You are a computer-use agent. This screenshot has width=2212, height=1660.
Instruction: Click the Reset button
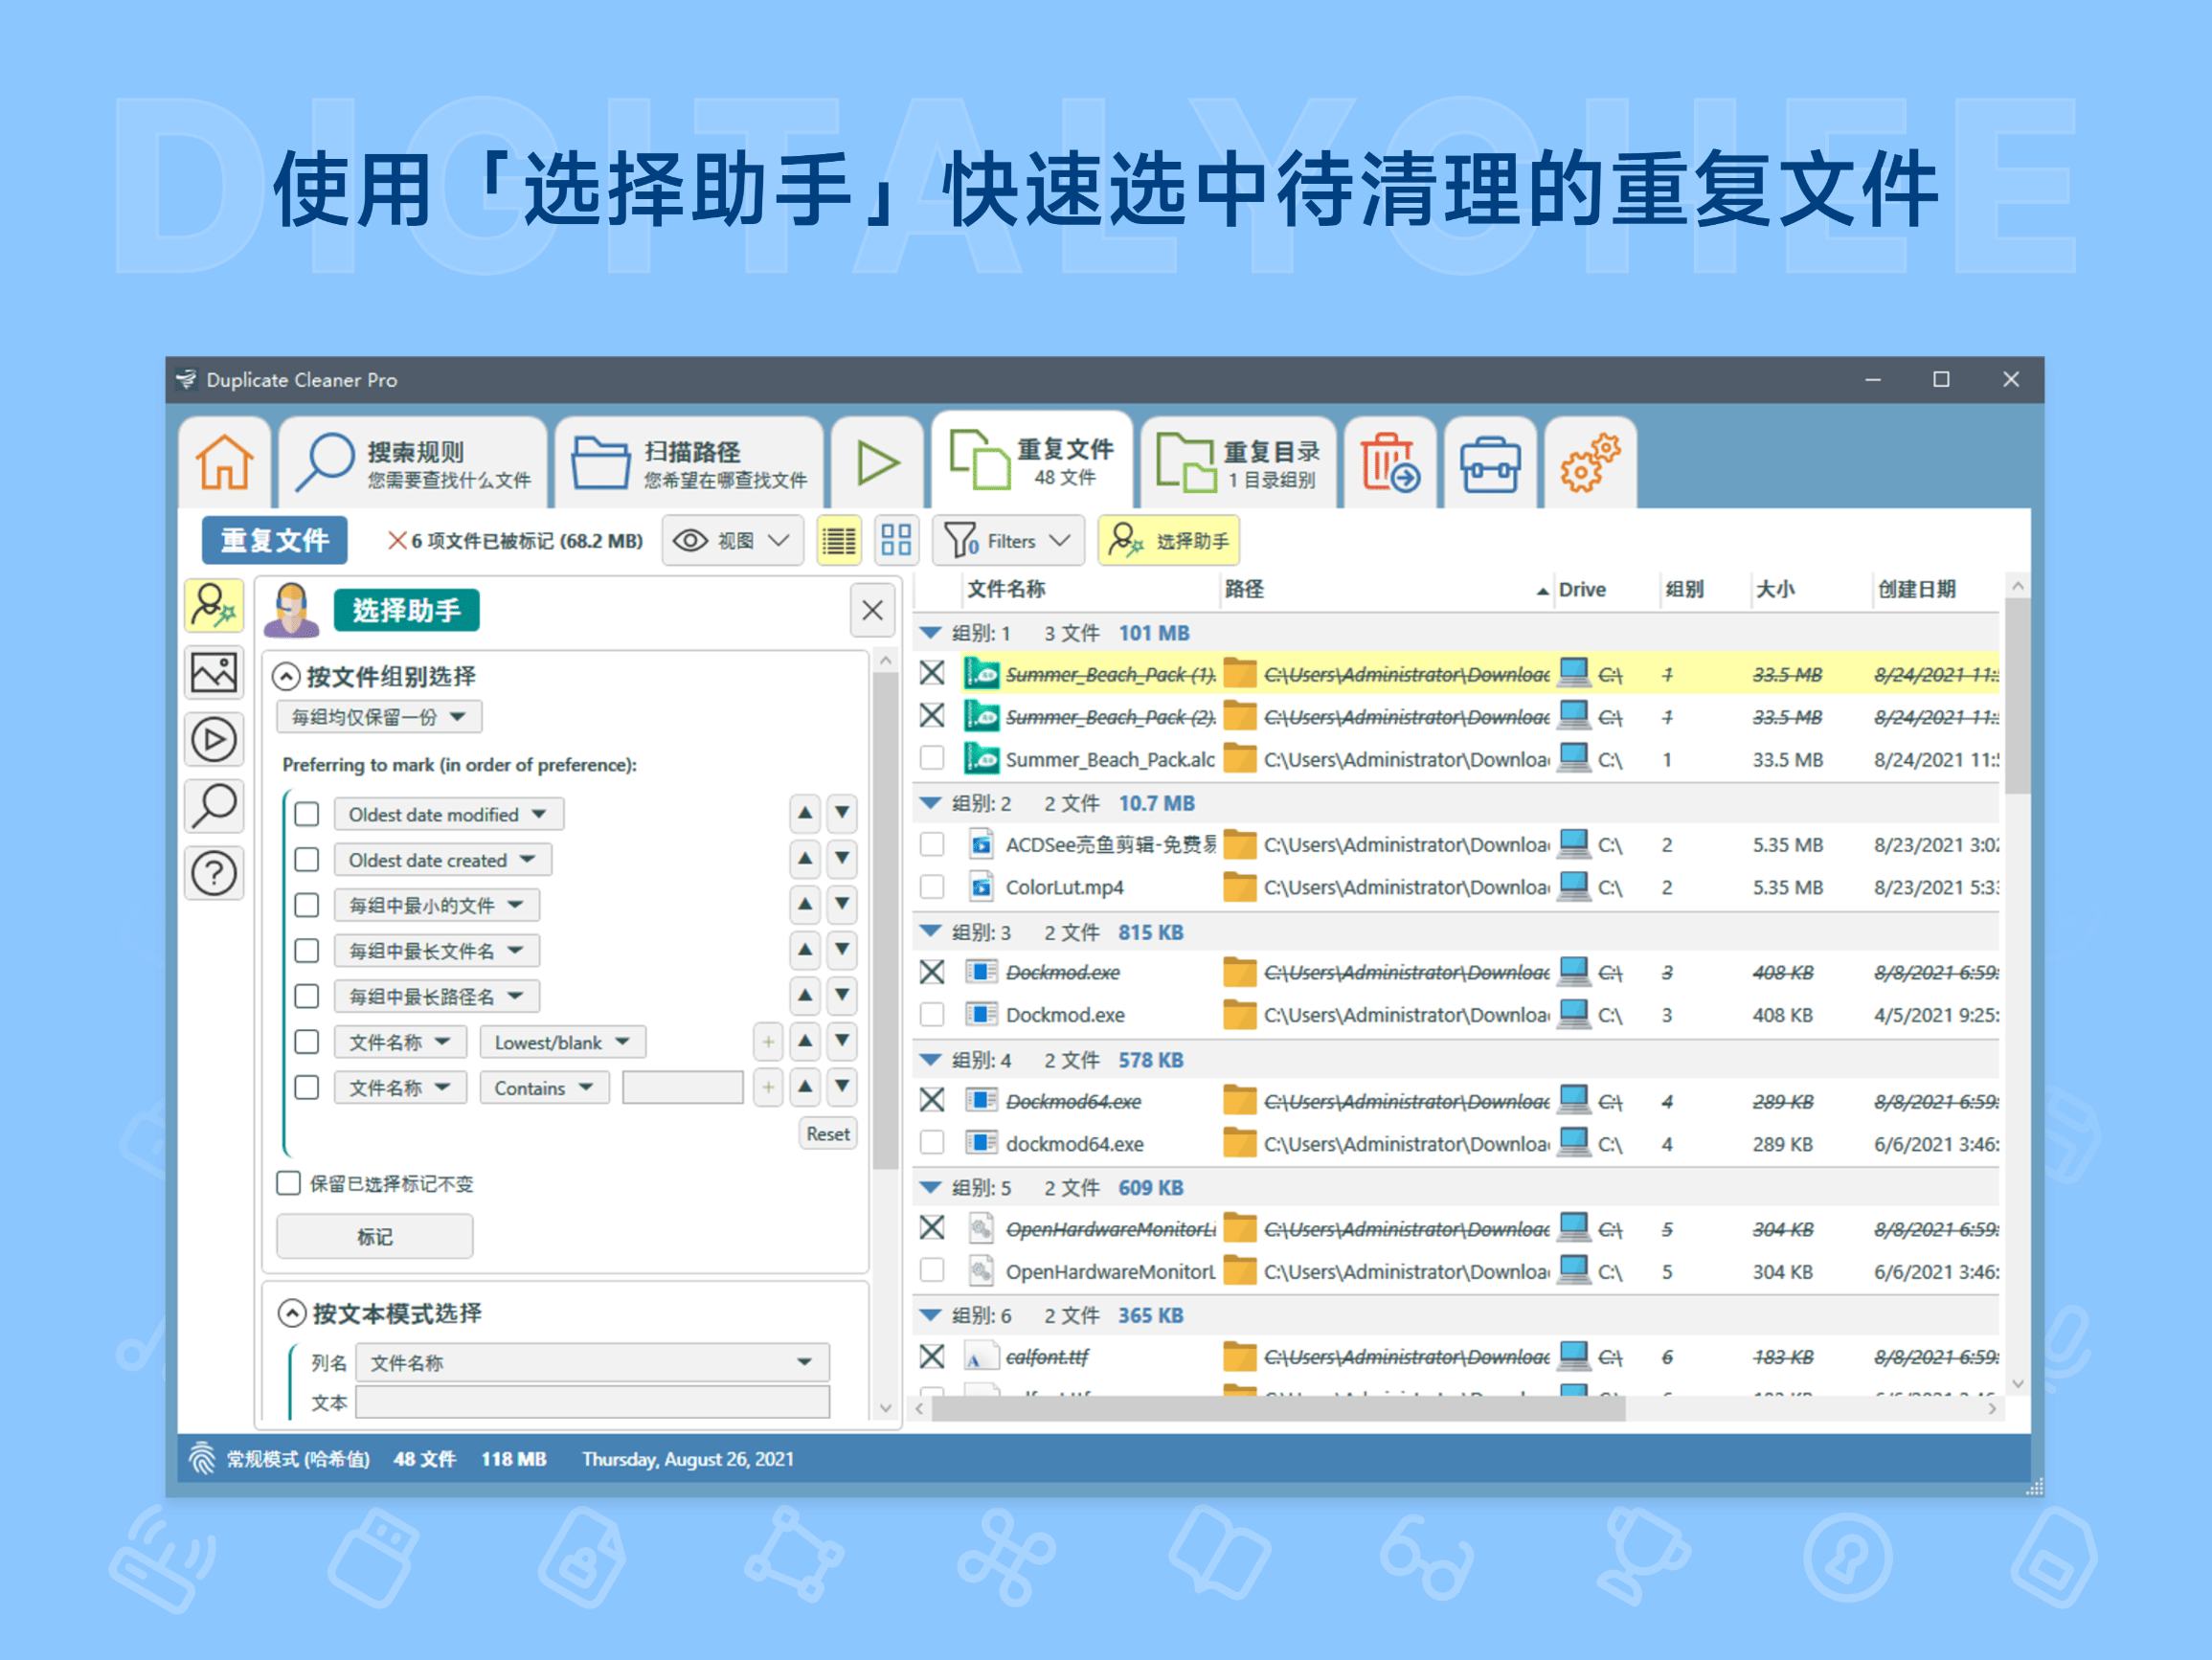(x=828, y=1133)
